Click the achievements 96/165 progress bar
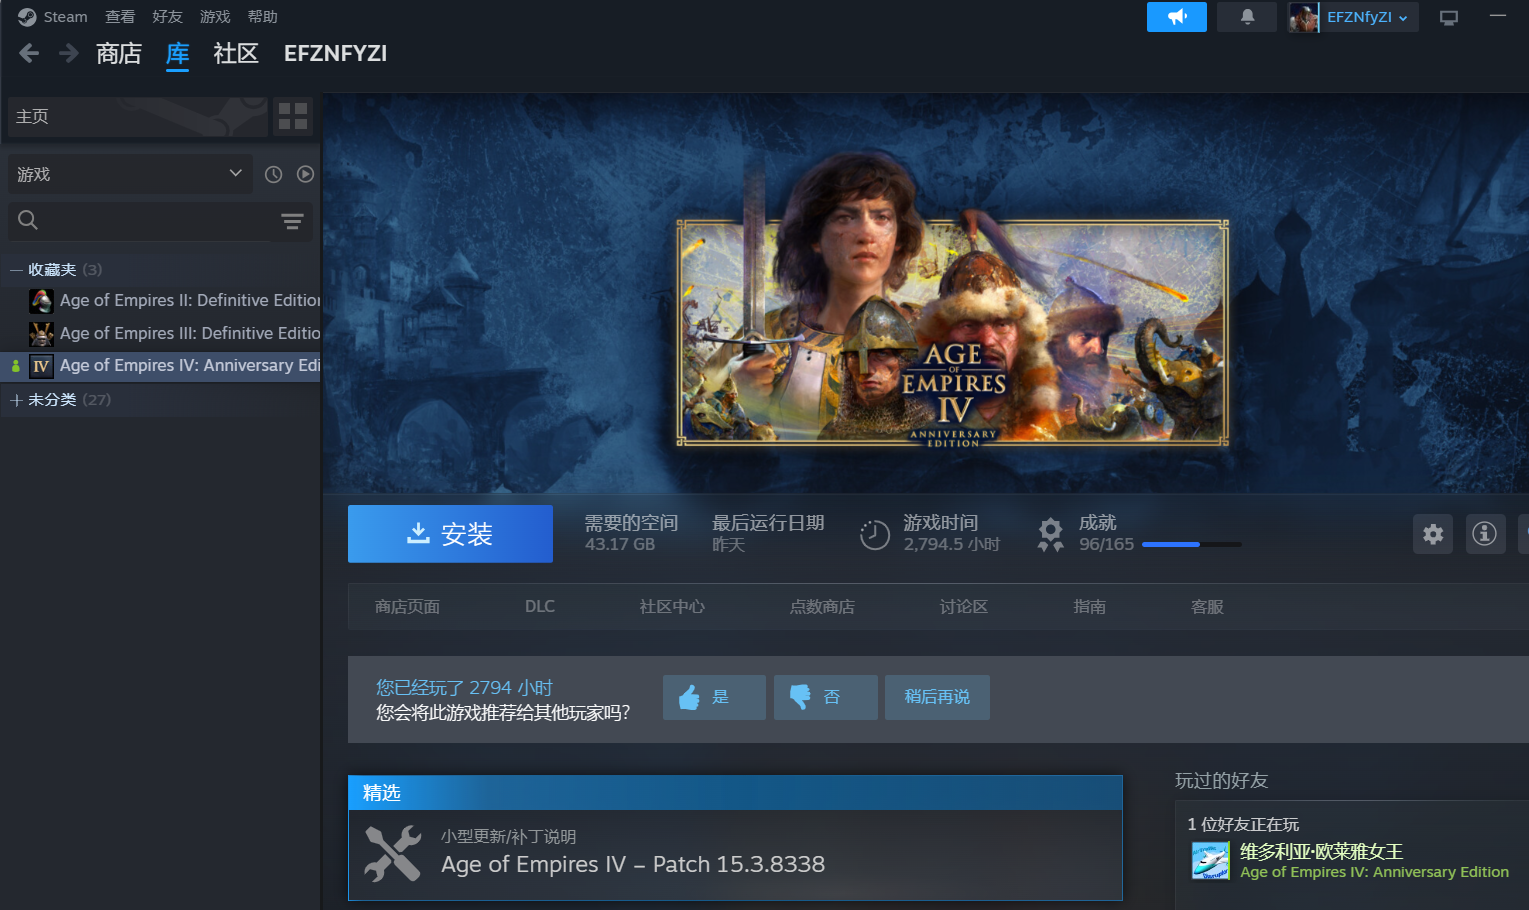 1190,544
